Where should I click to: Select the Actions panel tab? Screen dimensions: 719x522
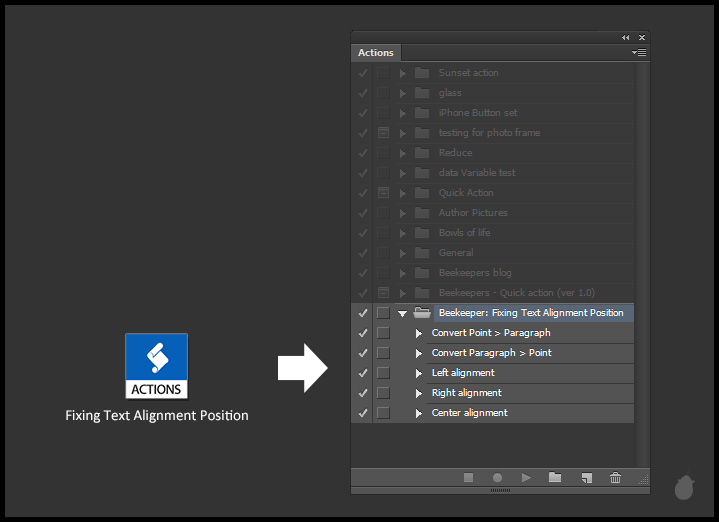376,53
